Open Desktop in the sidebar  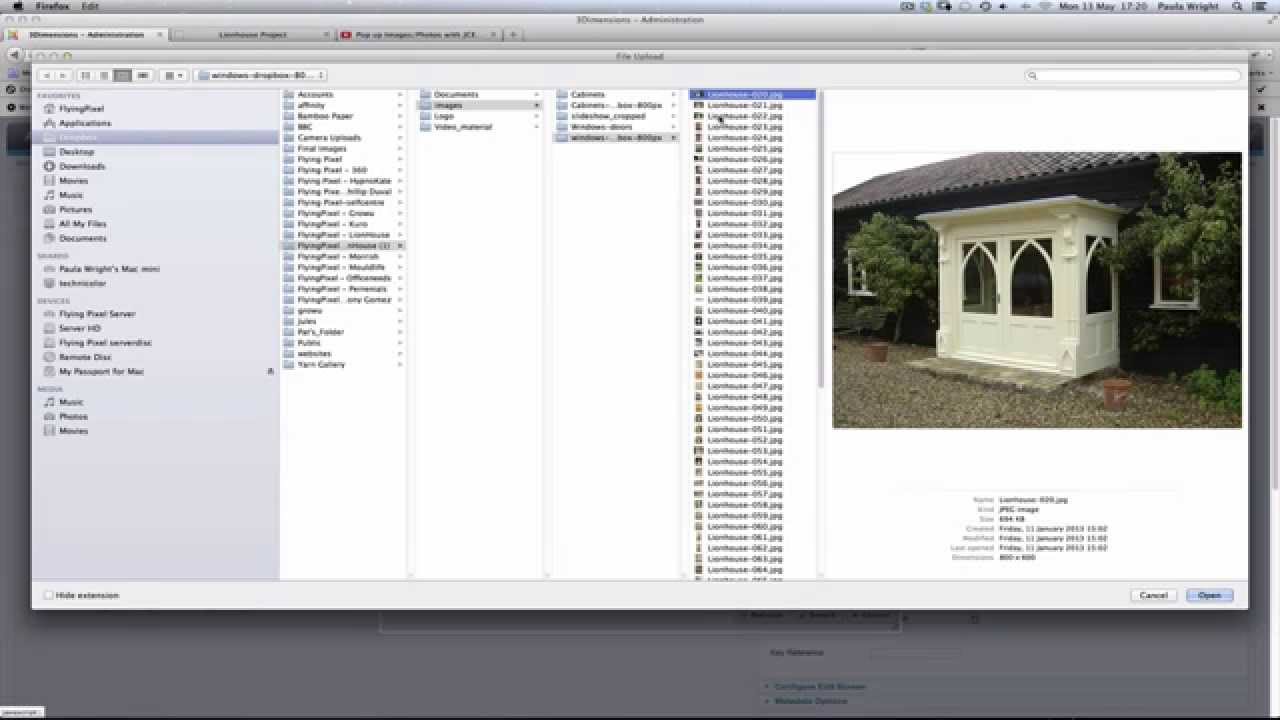[76, 152]
